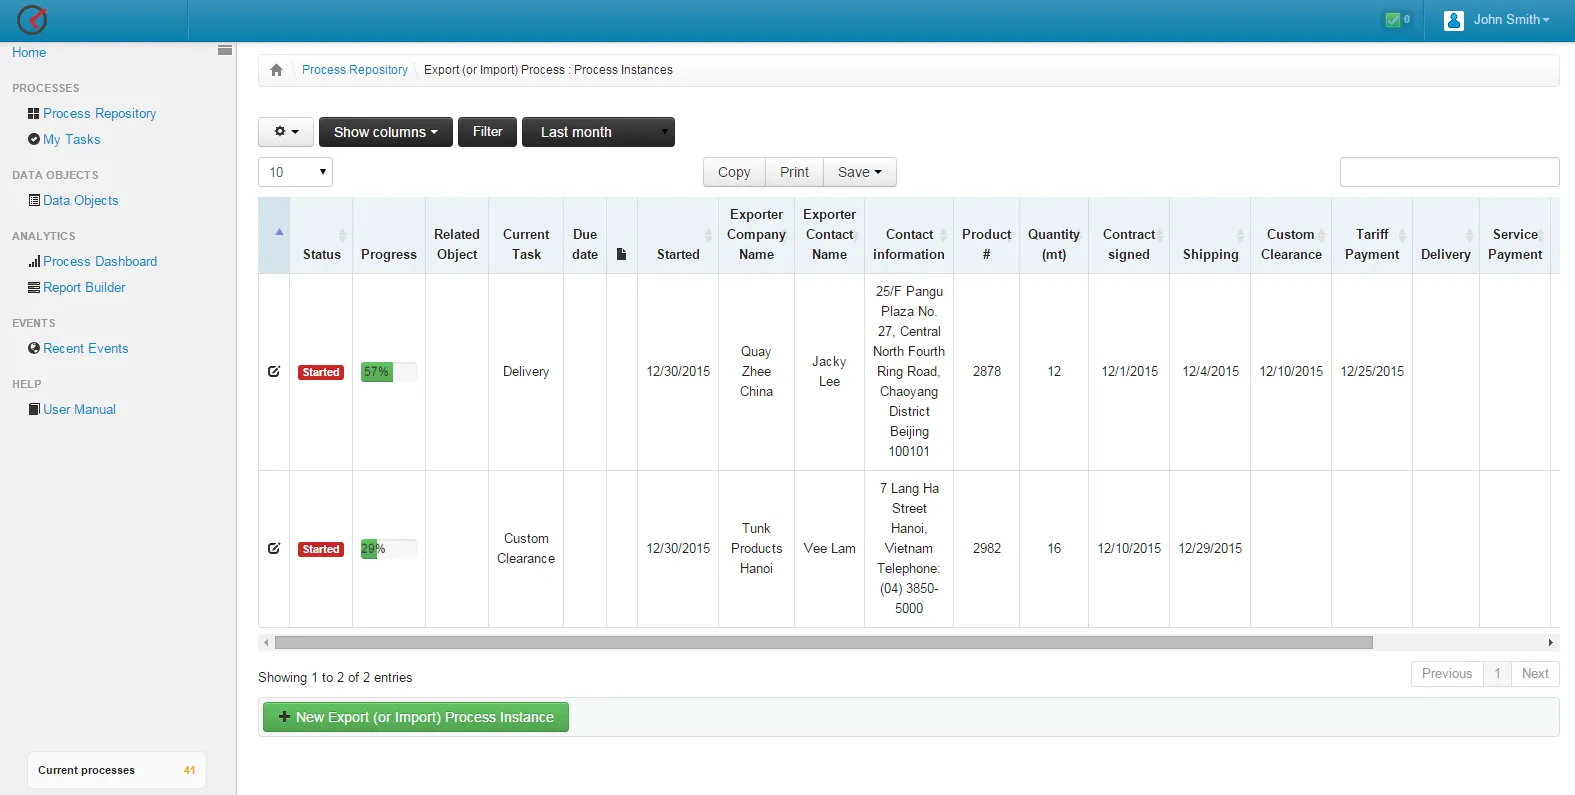Click the My Tasks check icon in sidebar
Image resolution: width=1575 pixels, height=795 pixels.
[x=34, y=140]
